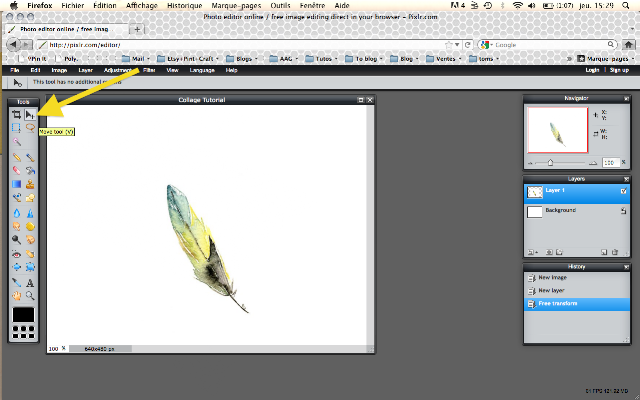
Task: Click the Sign up link
Action: point(619,70)
